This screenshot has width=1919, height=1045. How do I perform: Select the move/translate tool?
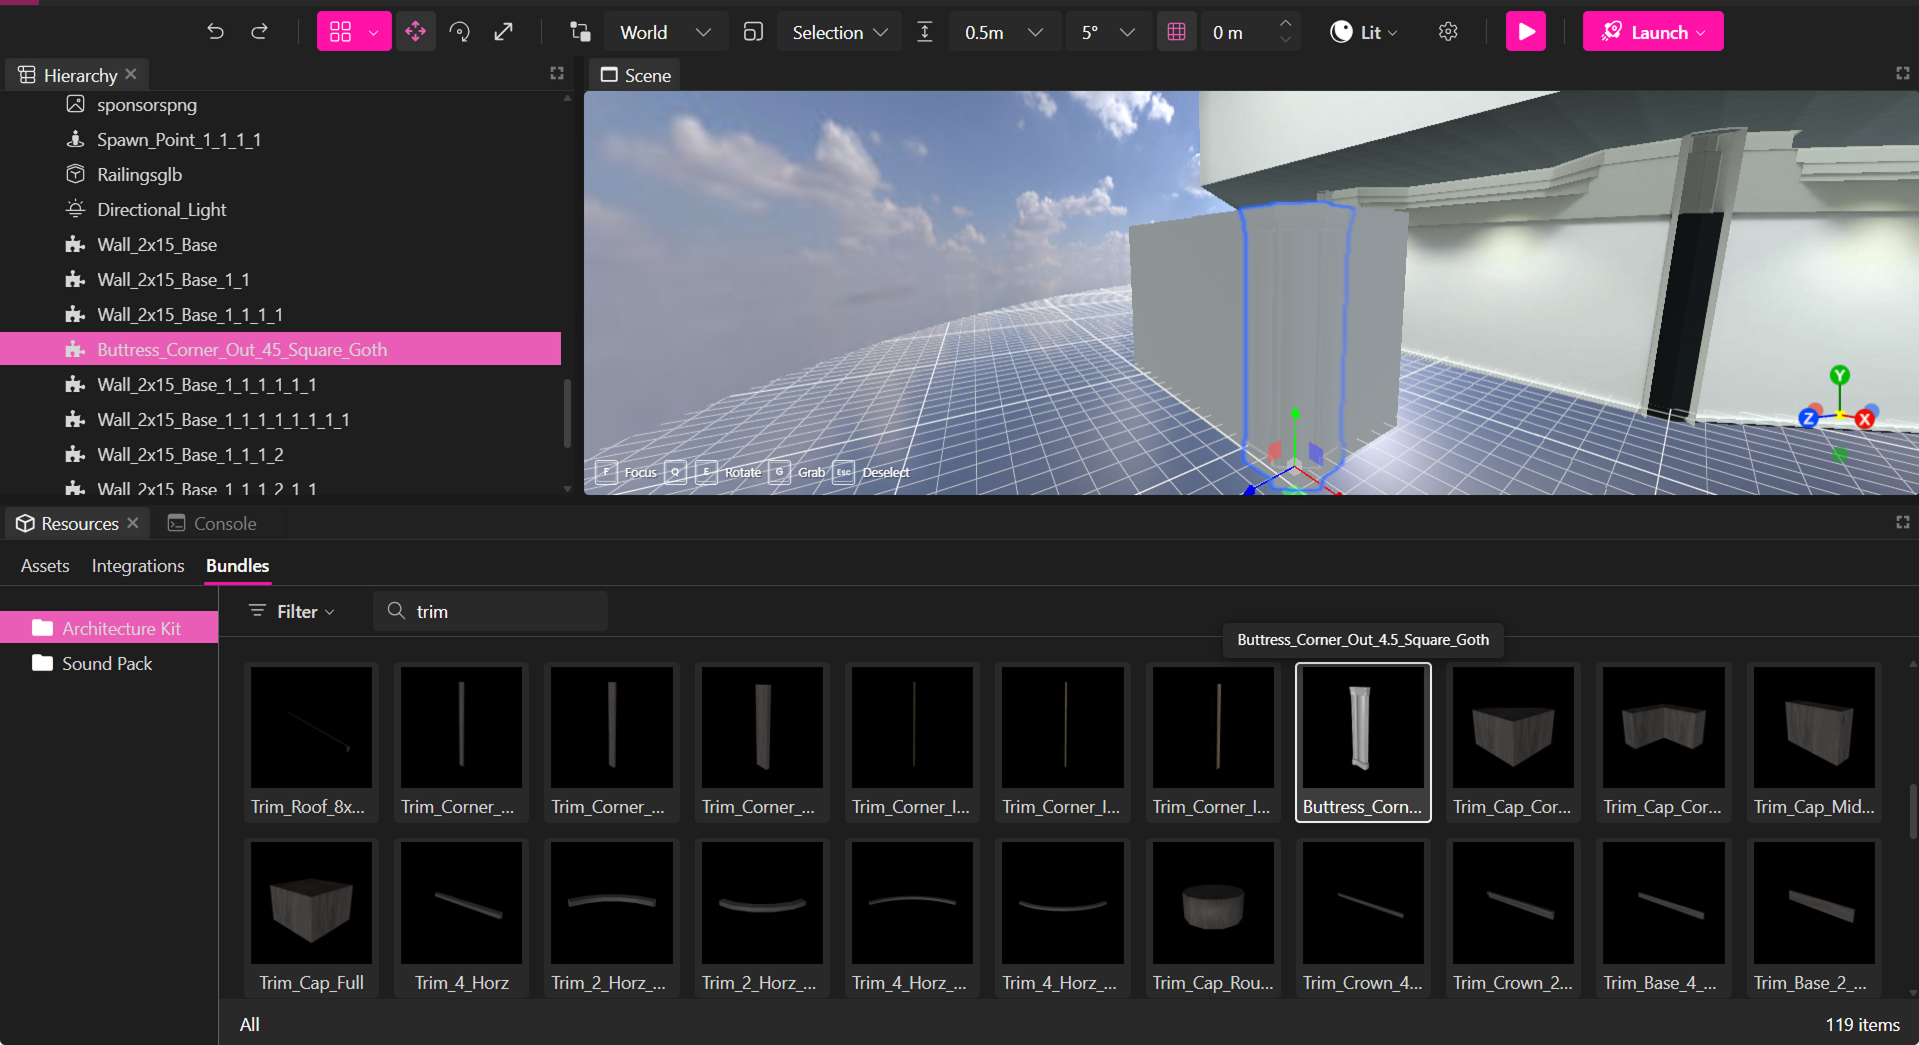[415, 32]
